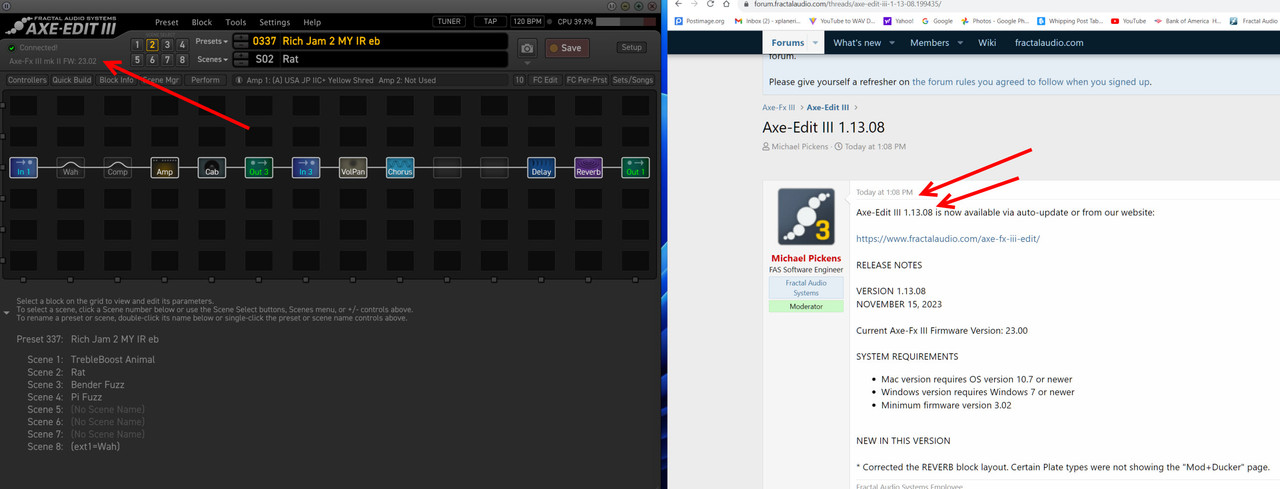Screen dimensions: 1280x489
Task: Open the Postimage.org bookmark
Action: 699,20
